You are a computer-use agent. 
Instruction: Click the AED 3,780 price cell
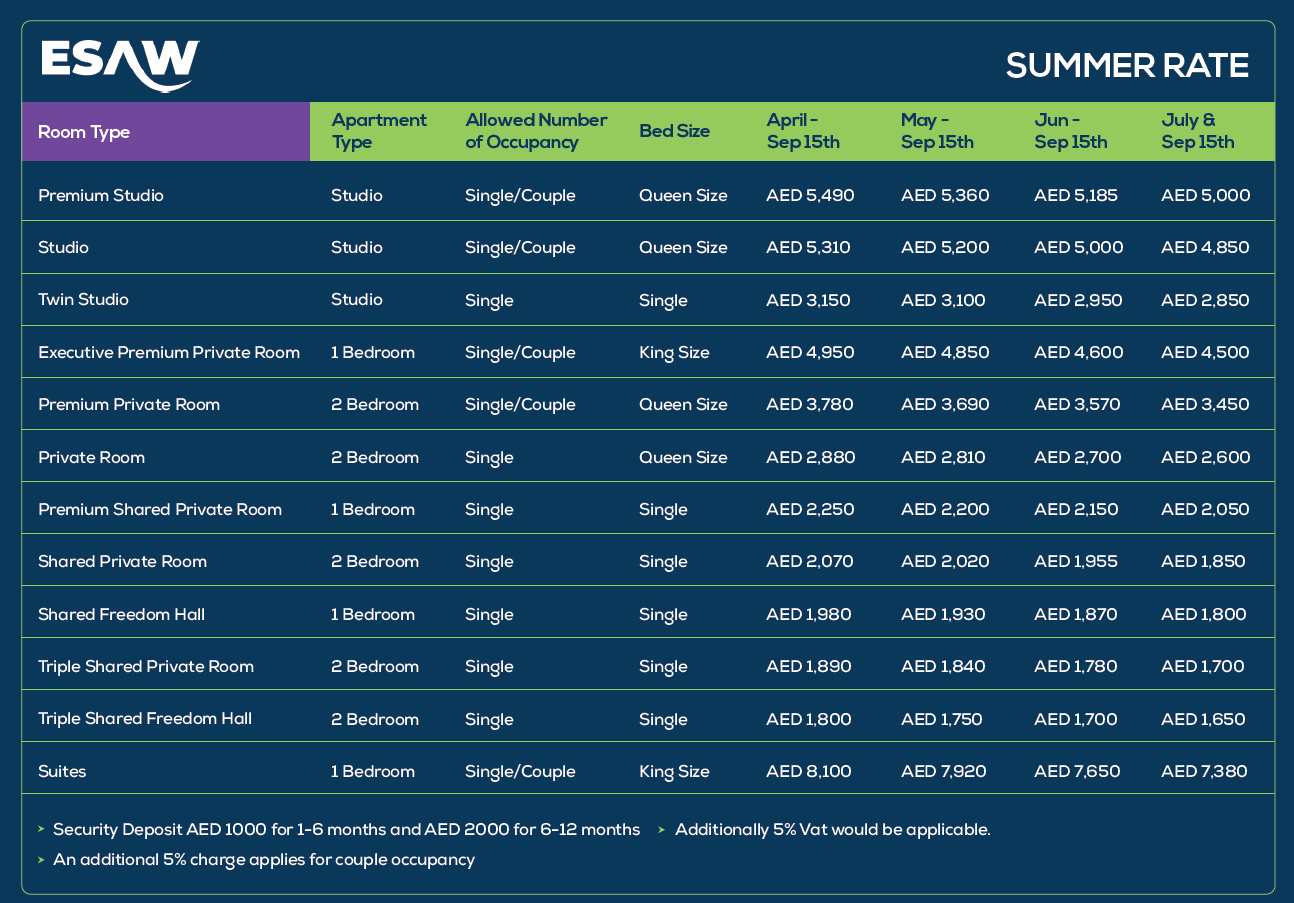pos(810,404)
